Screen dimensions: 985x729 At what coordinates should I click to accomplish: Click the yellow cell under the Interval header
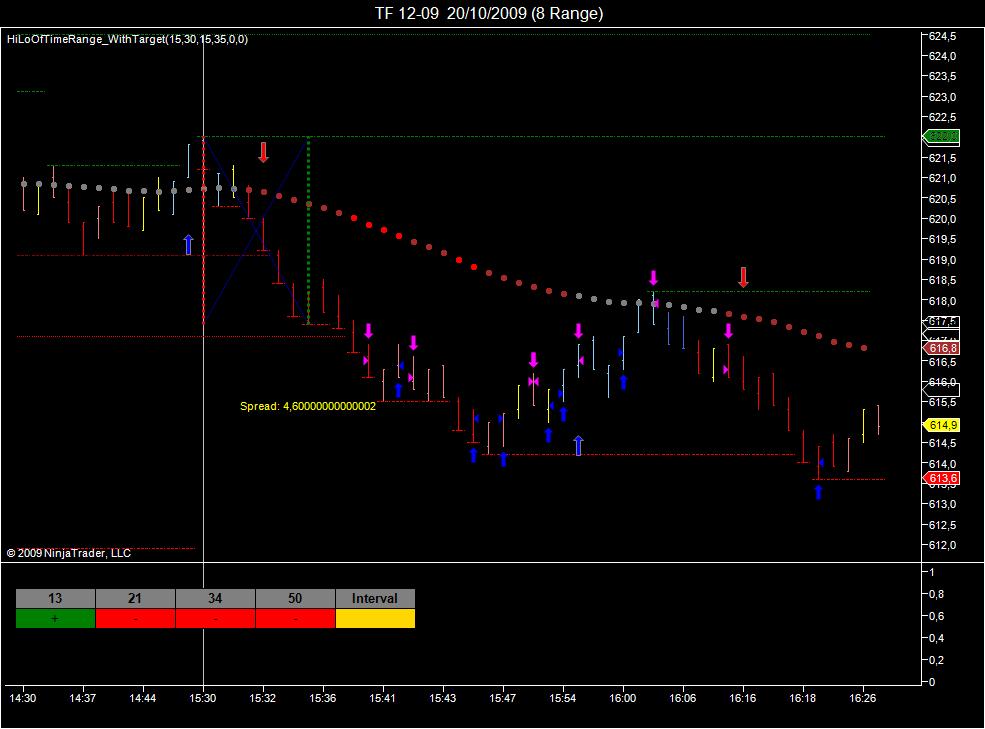[375, 618]
